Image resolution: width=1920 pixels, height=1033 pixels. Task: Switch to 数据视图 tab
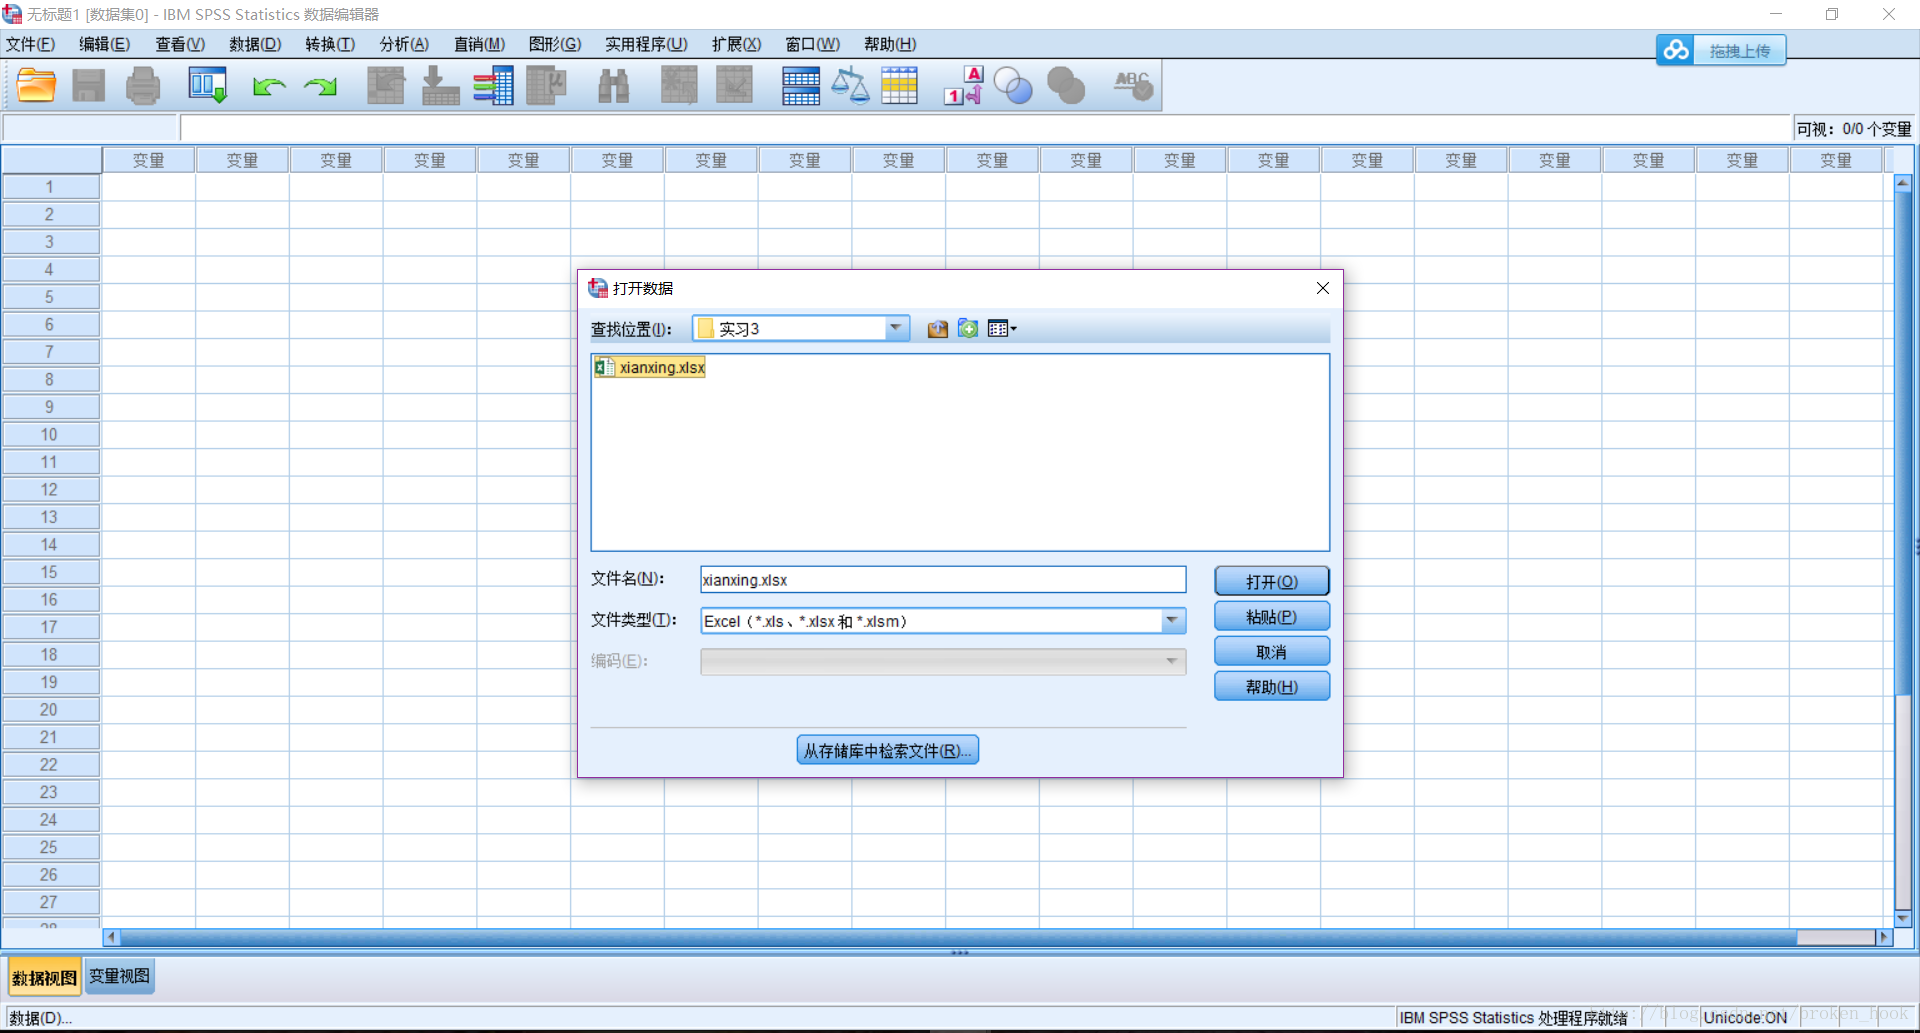tap(44, 977)
